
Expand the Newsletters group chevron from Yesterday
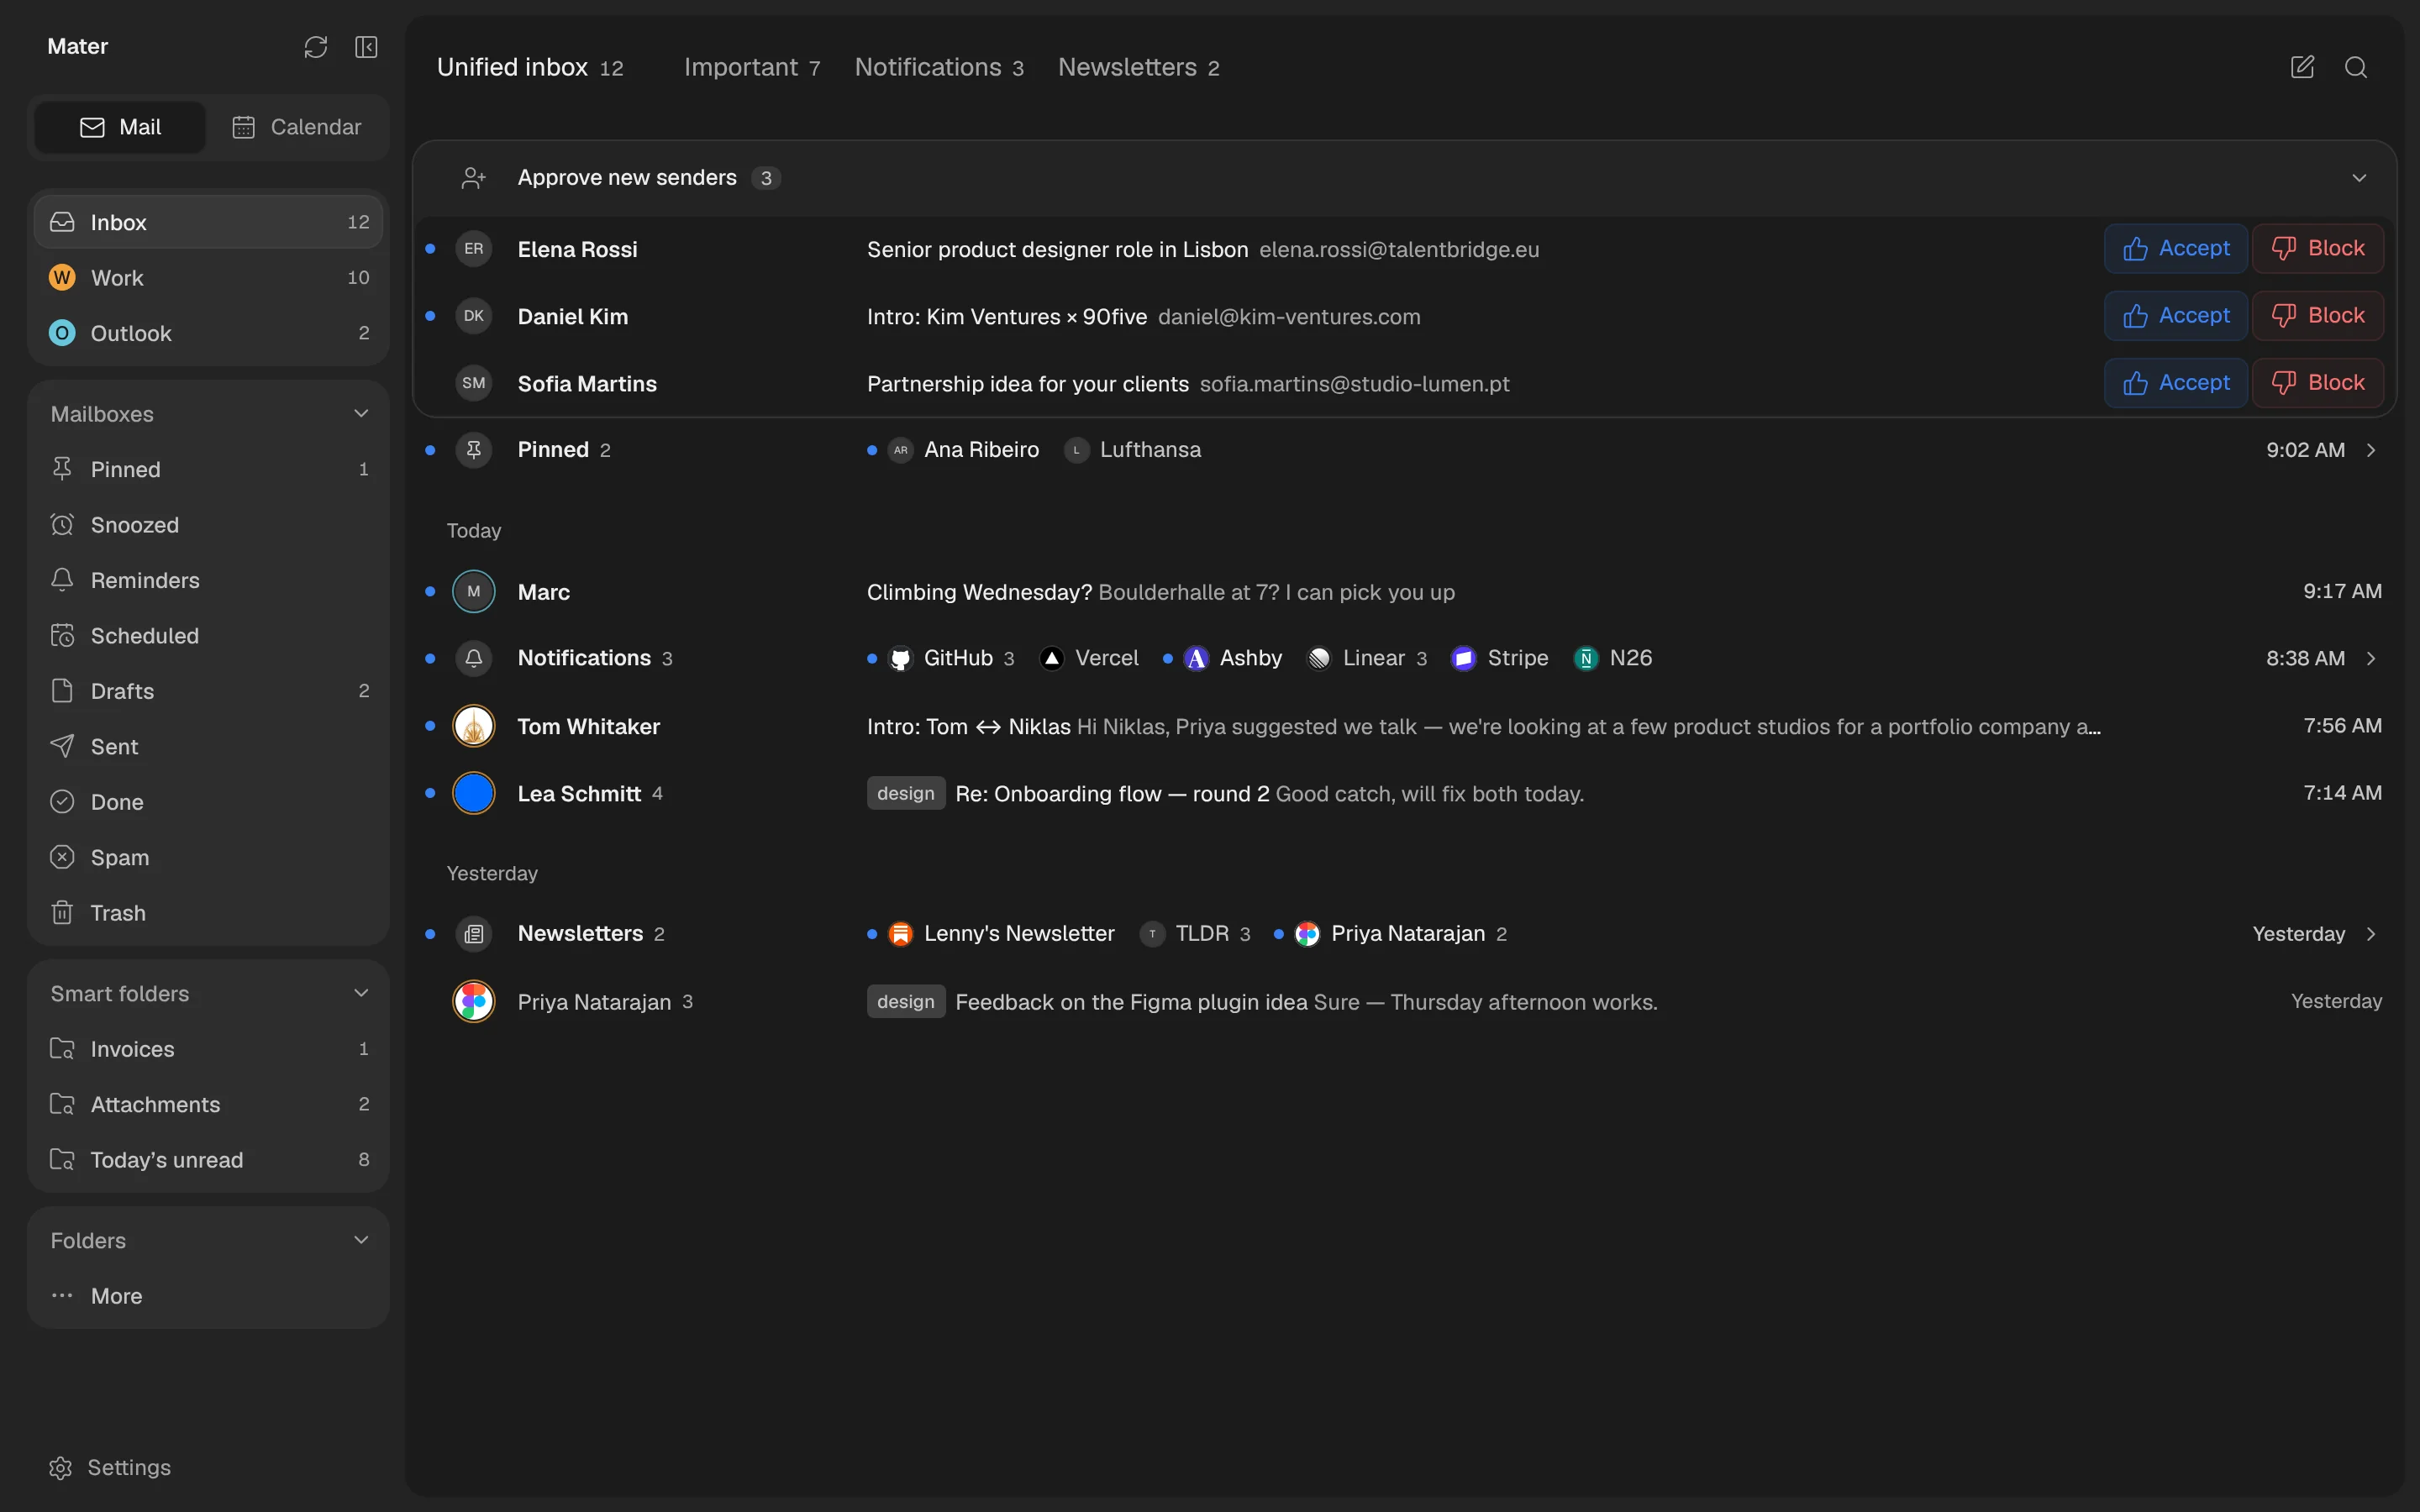click(2371, 934)
